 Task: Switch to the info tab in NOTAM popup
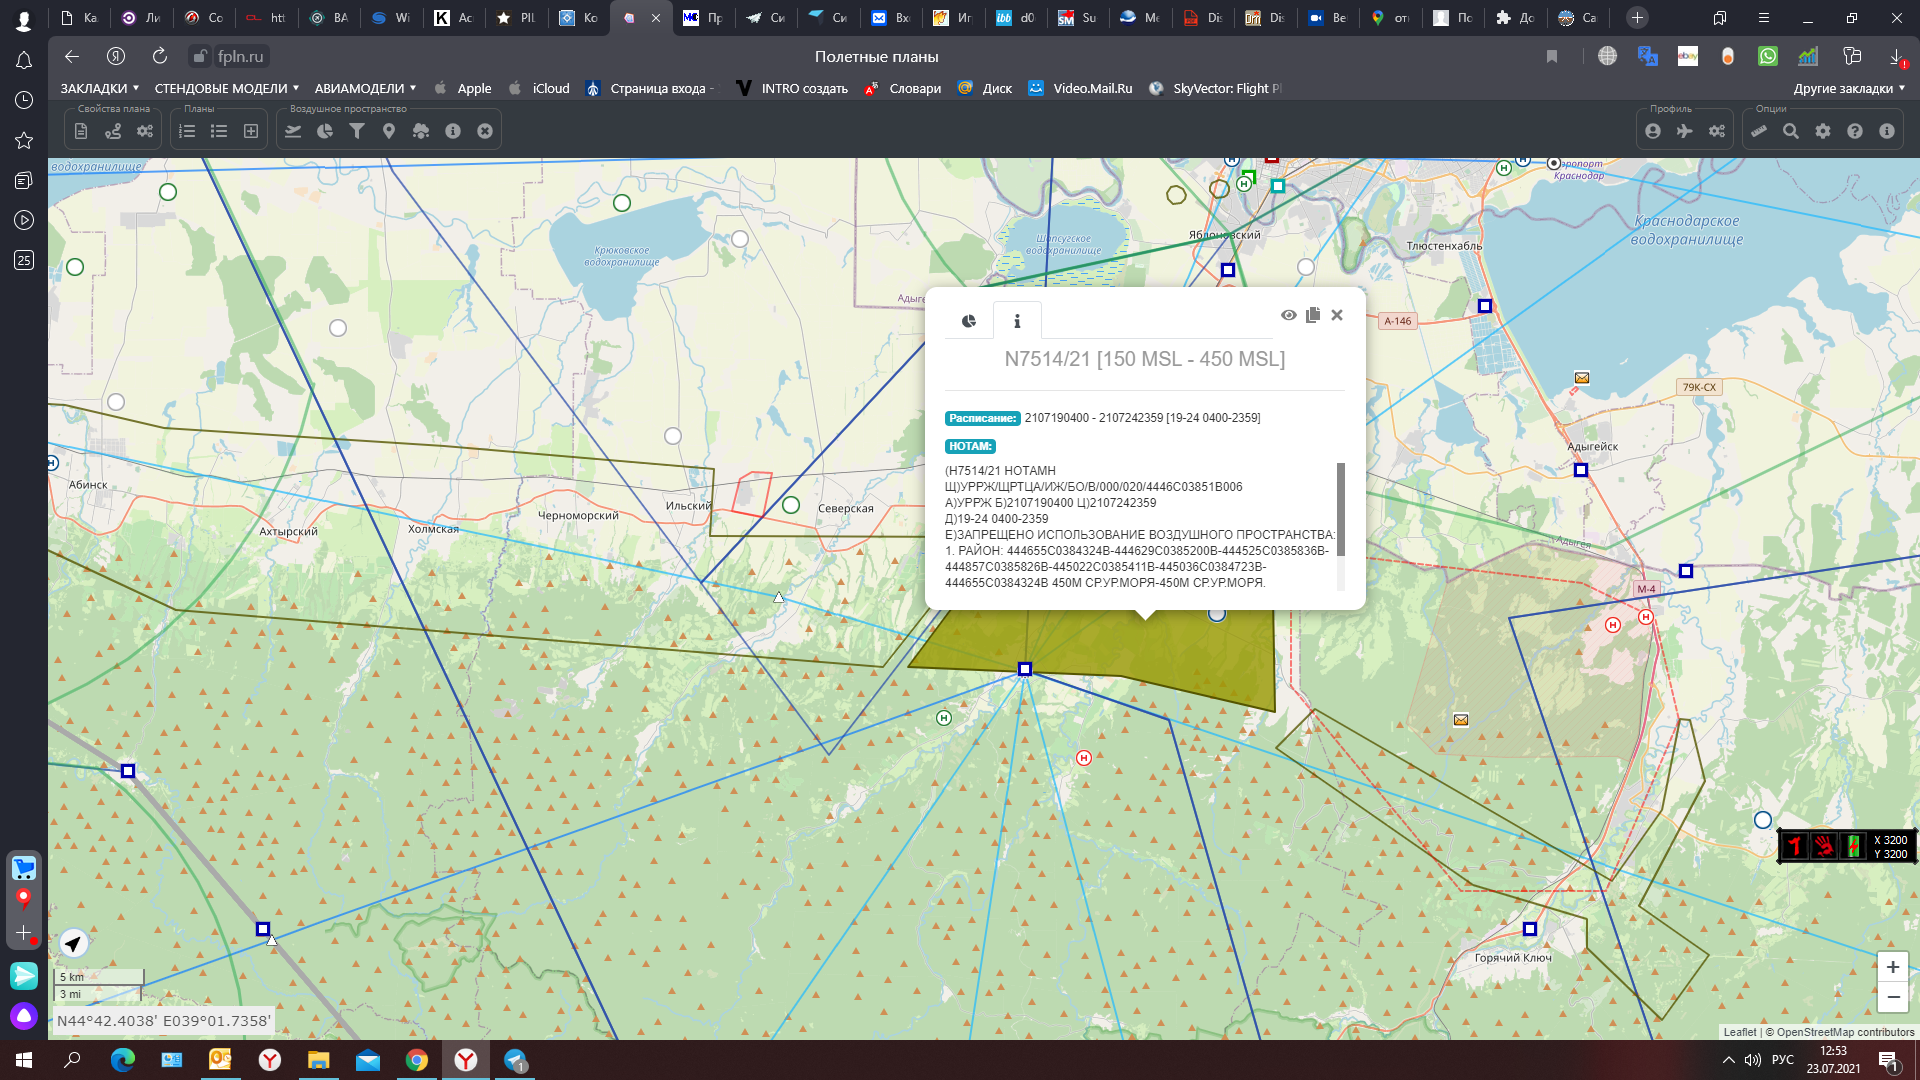(1017, 321)
